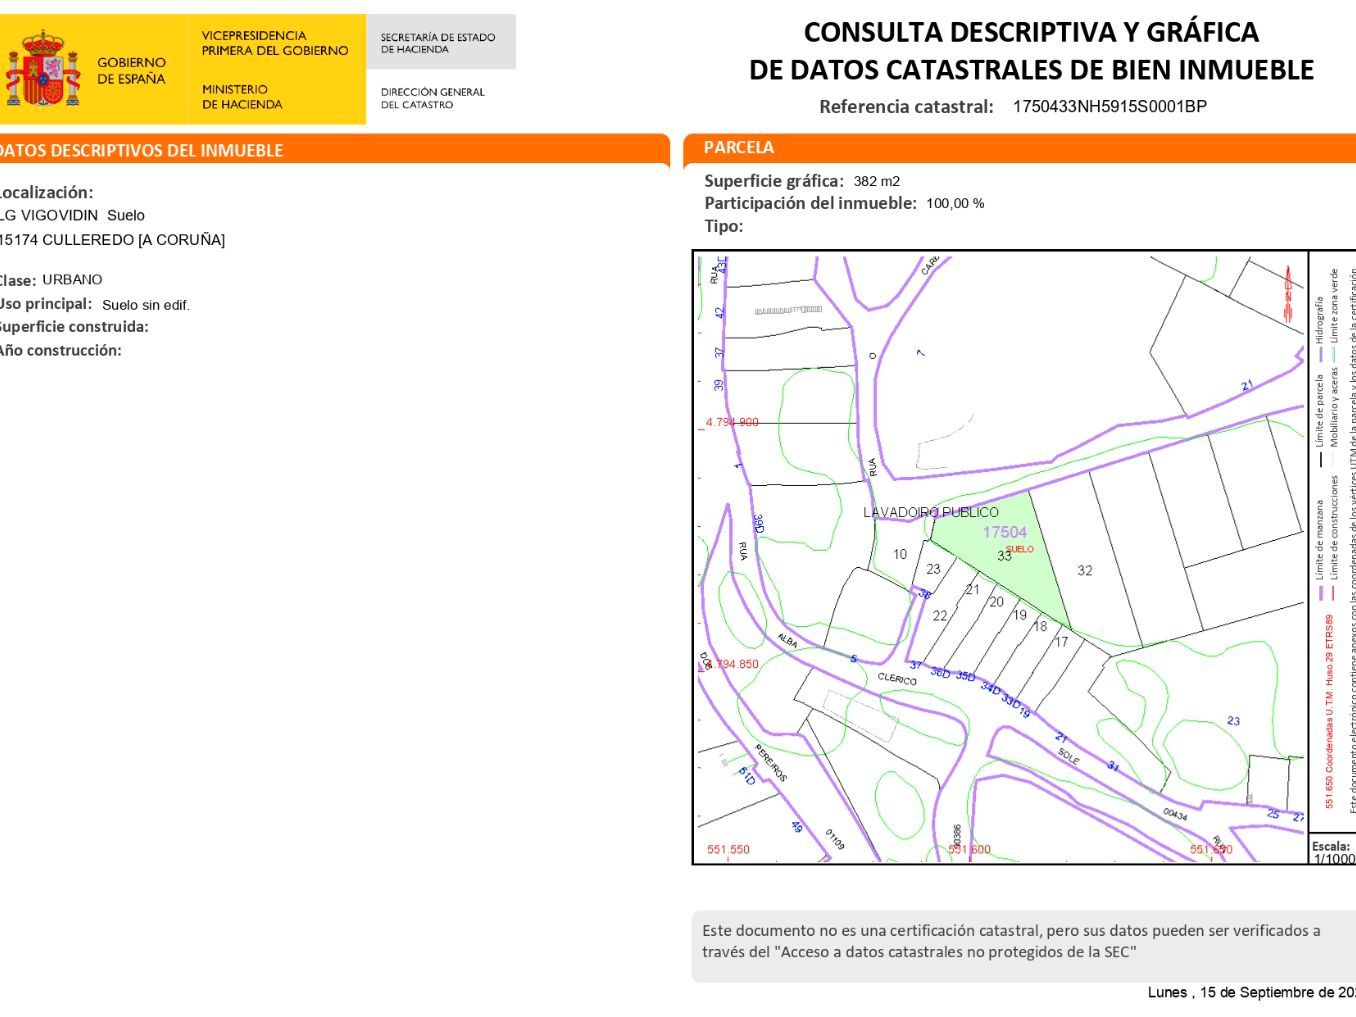Screen dimensions: 1356x1017
Task: Select the LG VIGOVIDIN Suelo address line
Action: coord(72,215)
